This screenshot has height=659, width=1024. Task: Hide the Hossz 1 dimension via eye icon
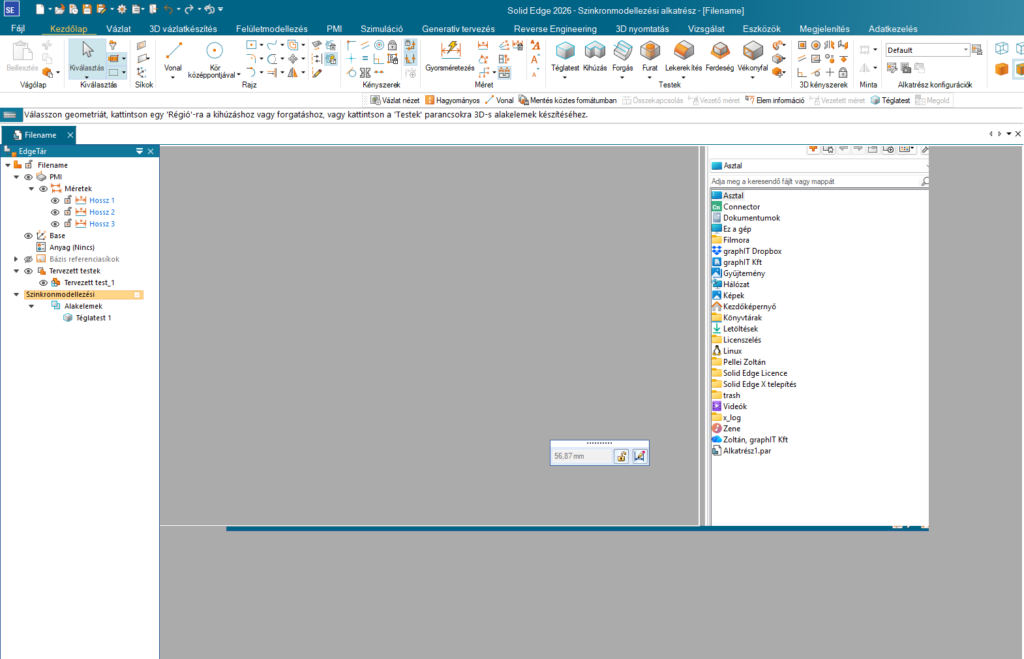coord(55,200)
